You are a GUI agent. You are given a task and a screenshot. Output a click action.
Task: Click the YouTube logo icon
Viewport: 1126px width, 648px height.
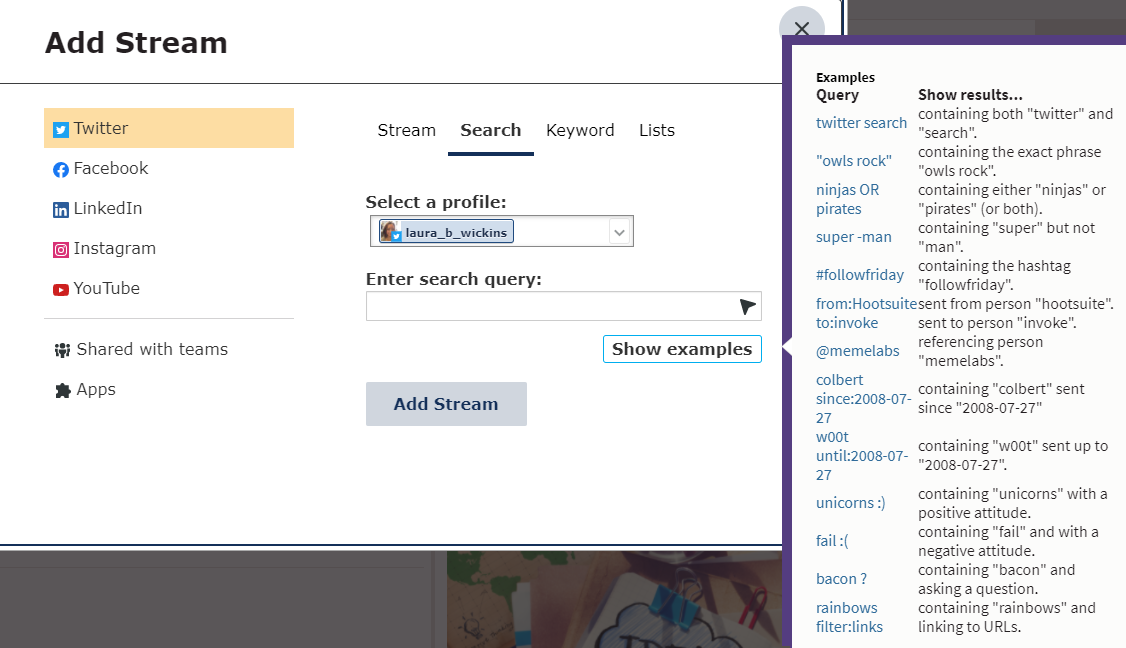[x=61, y=290]
